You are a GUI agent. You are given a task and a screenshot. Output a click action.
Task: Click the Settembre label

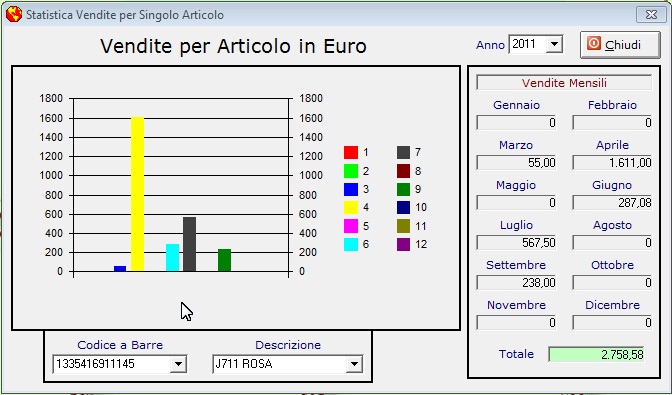click(516, 265)
